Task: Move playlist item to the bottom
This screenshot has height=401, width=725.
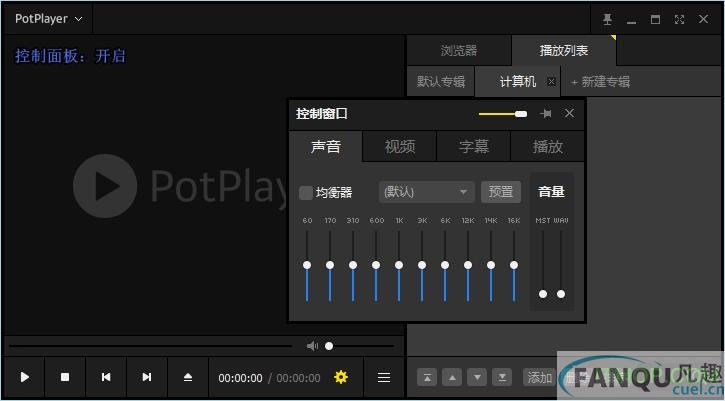Action: (x=502, y=377)
